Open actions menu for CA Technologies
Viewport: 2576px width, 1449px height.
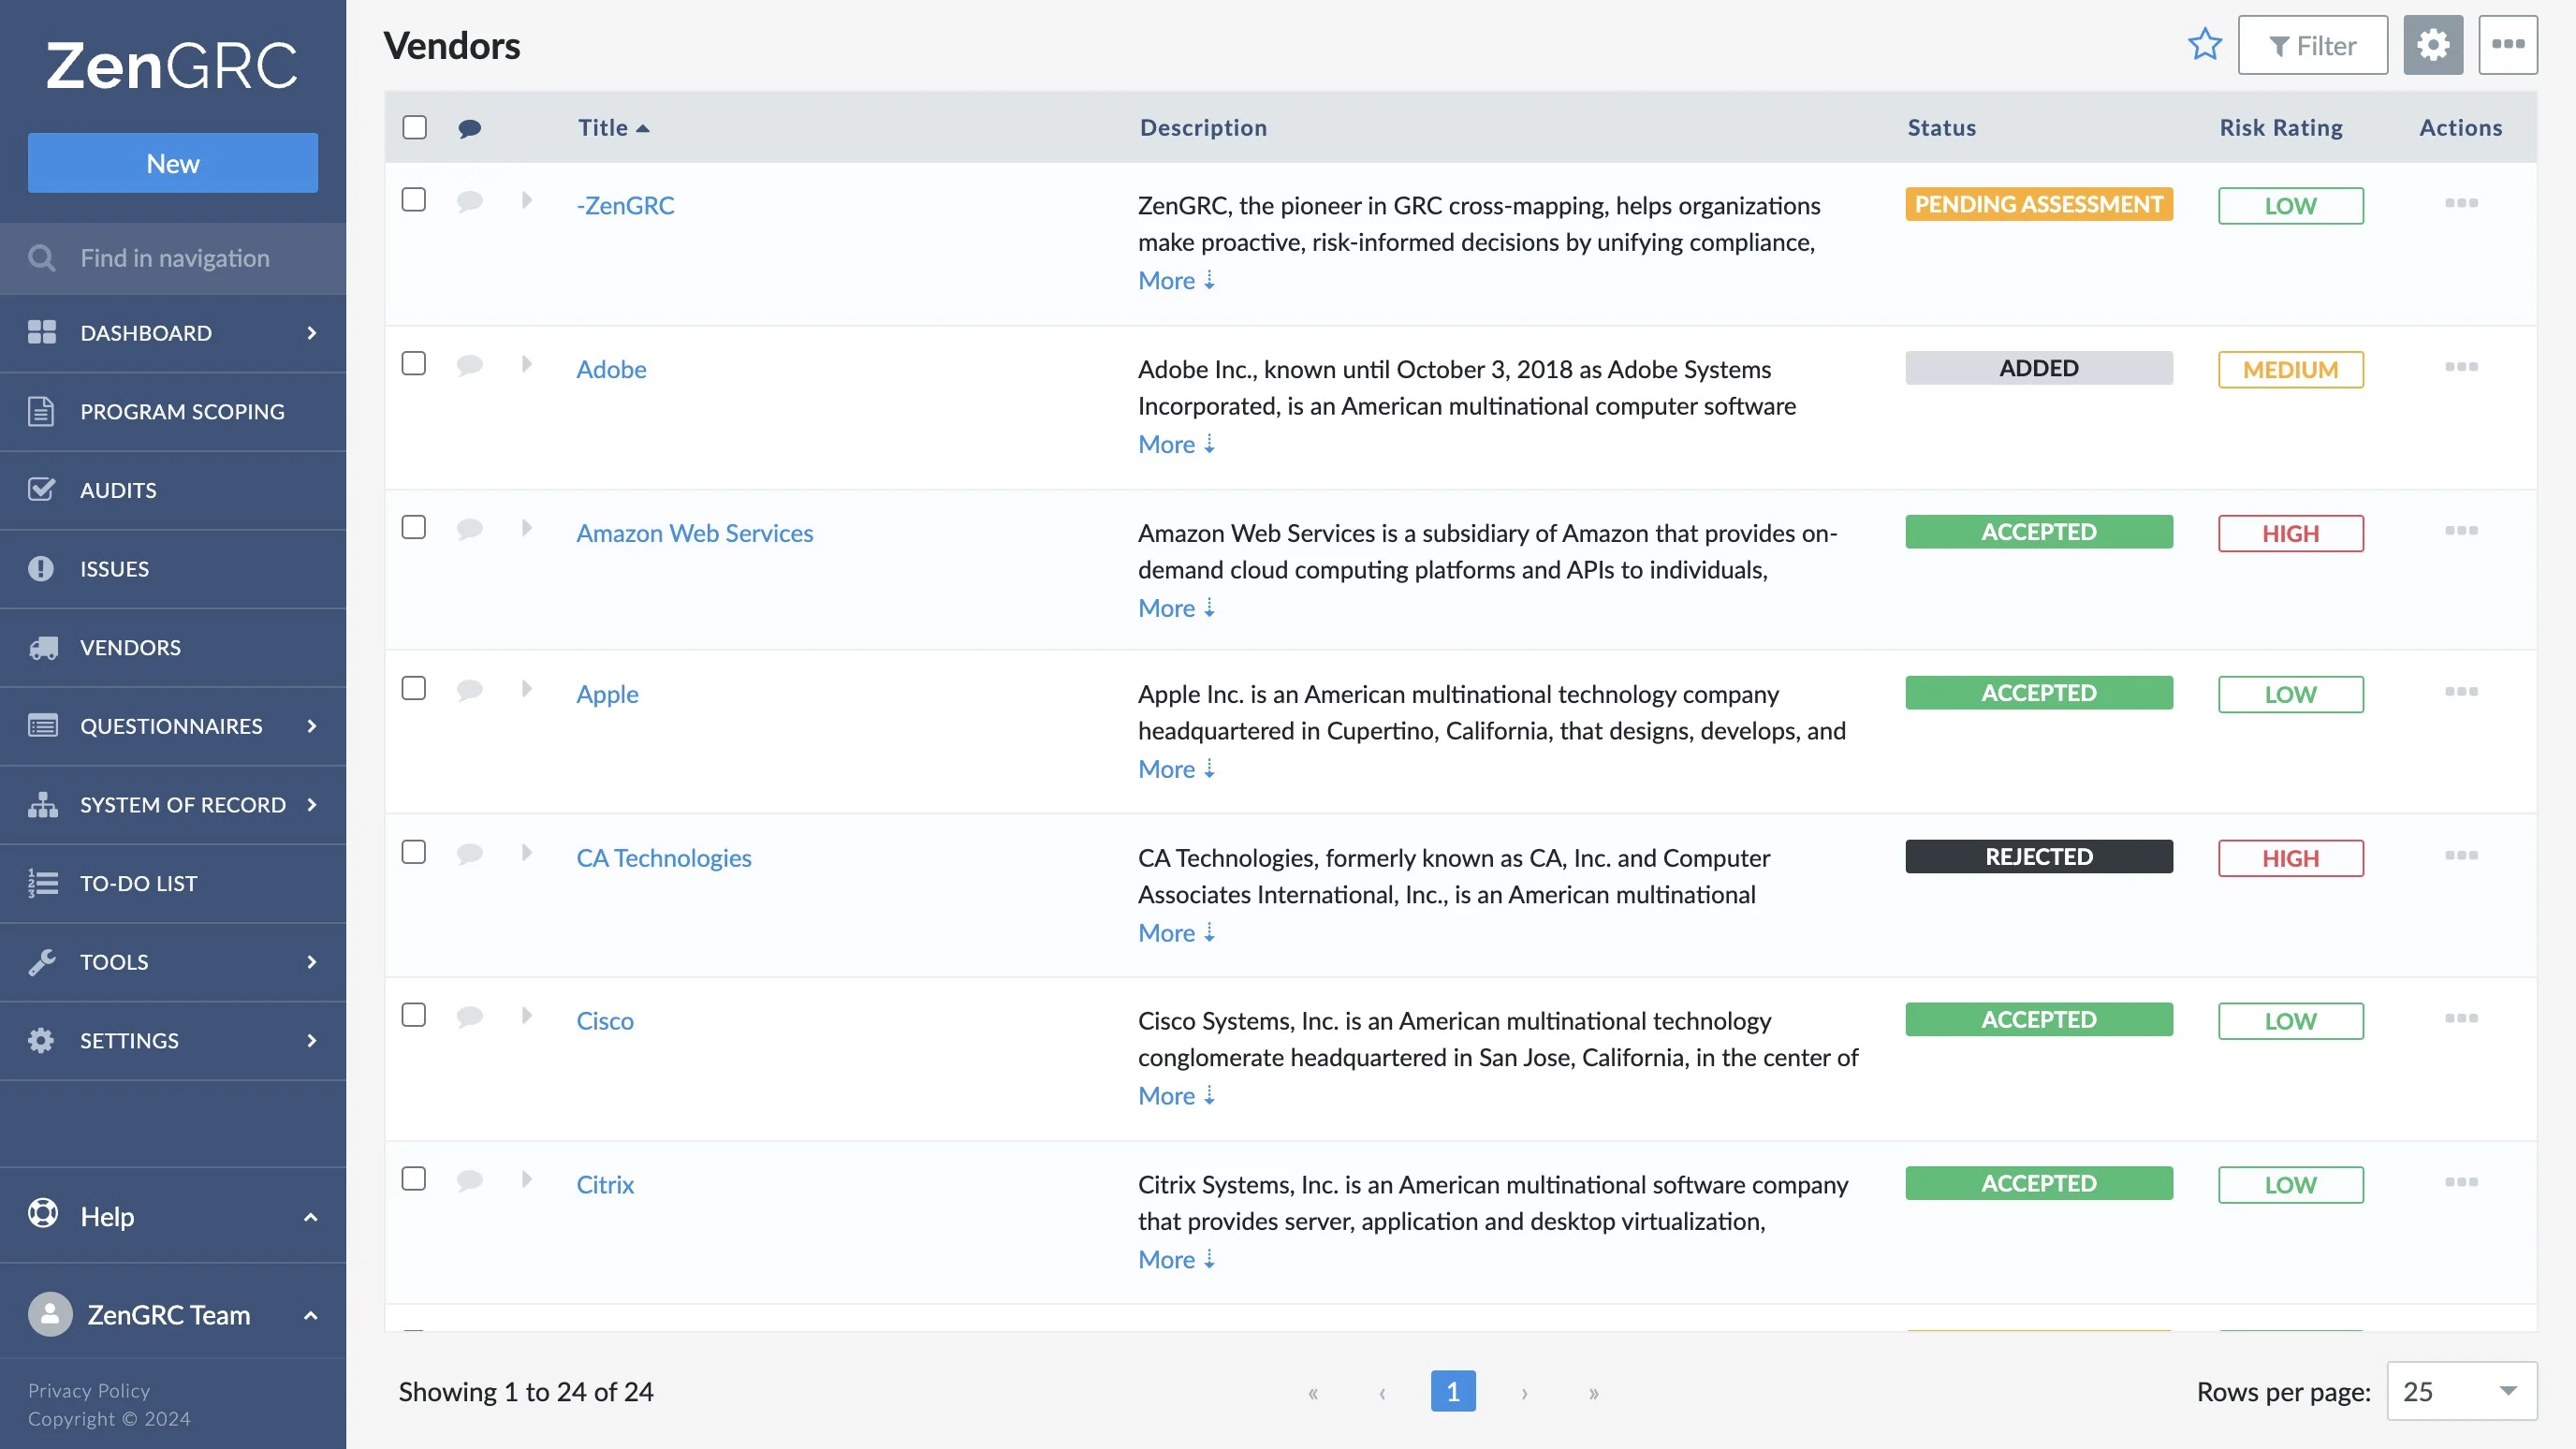coord(2461,856)
